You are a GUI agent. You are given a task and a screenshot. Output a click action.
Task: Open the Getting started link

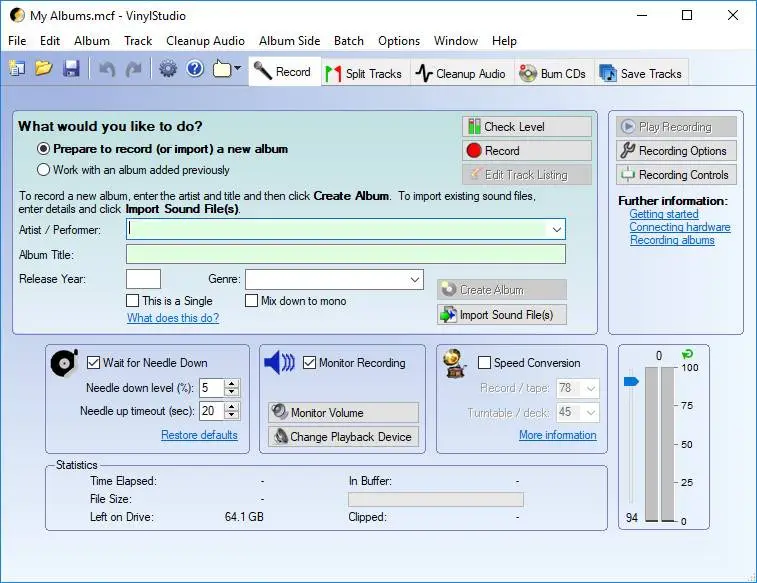pyautogui.click(x=664, y=214)
